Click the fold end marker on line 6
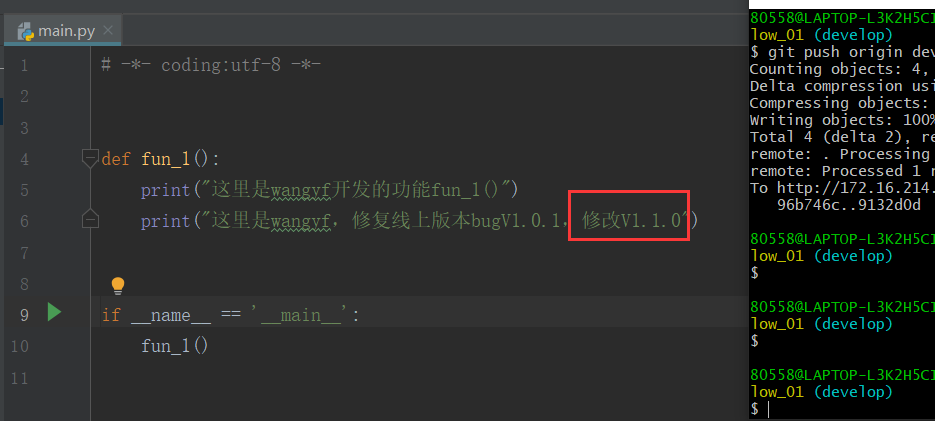The width and height of the screenshot is (935, 421). point(90,220)
